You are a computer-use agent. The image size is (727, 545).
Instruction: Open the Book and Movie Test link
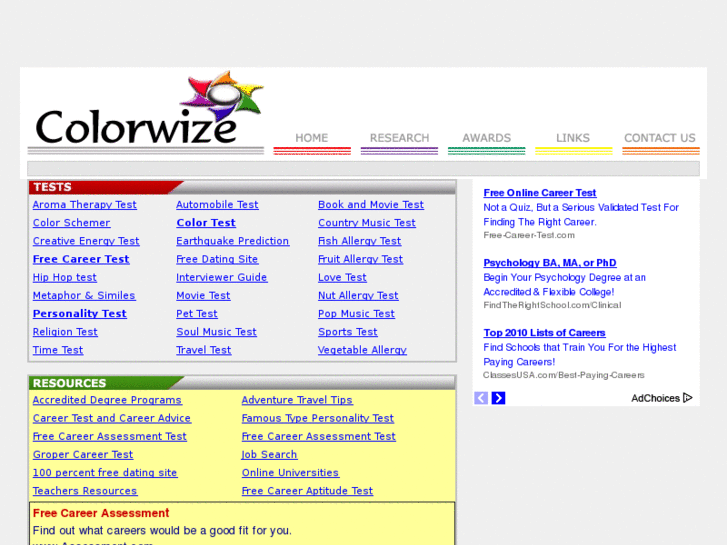[371, 205]
